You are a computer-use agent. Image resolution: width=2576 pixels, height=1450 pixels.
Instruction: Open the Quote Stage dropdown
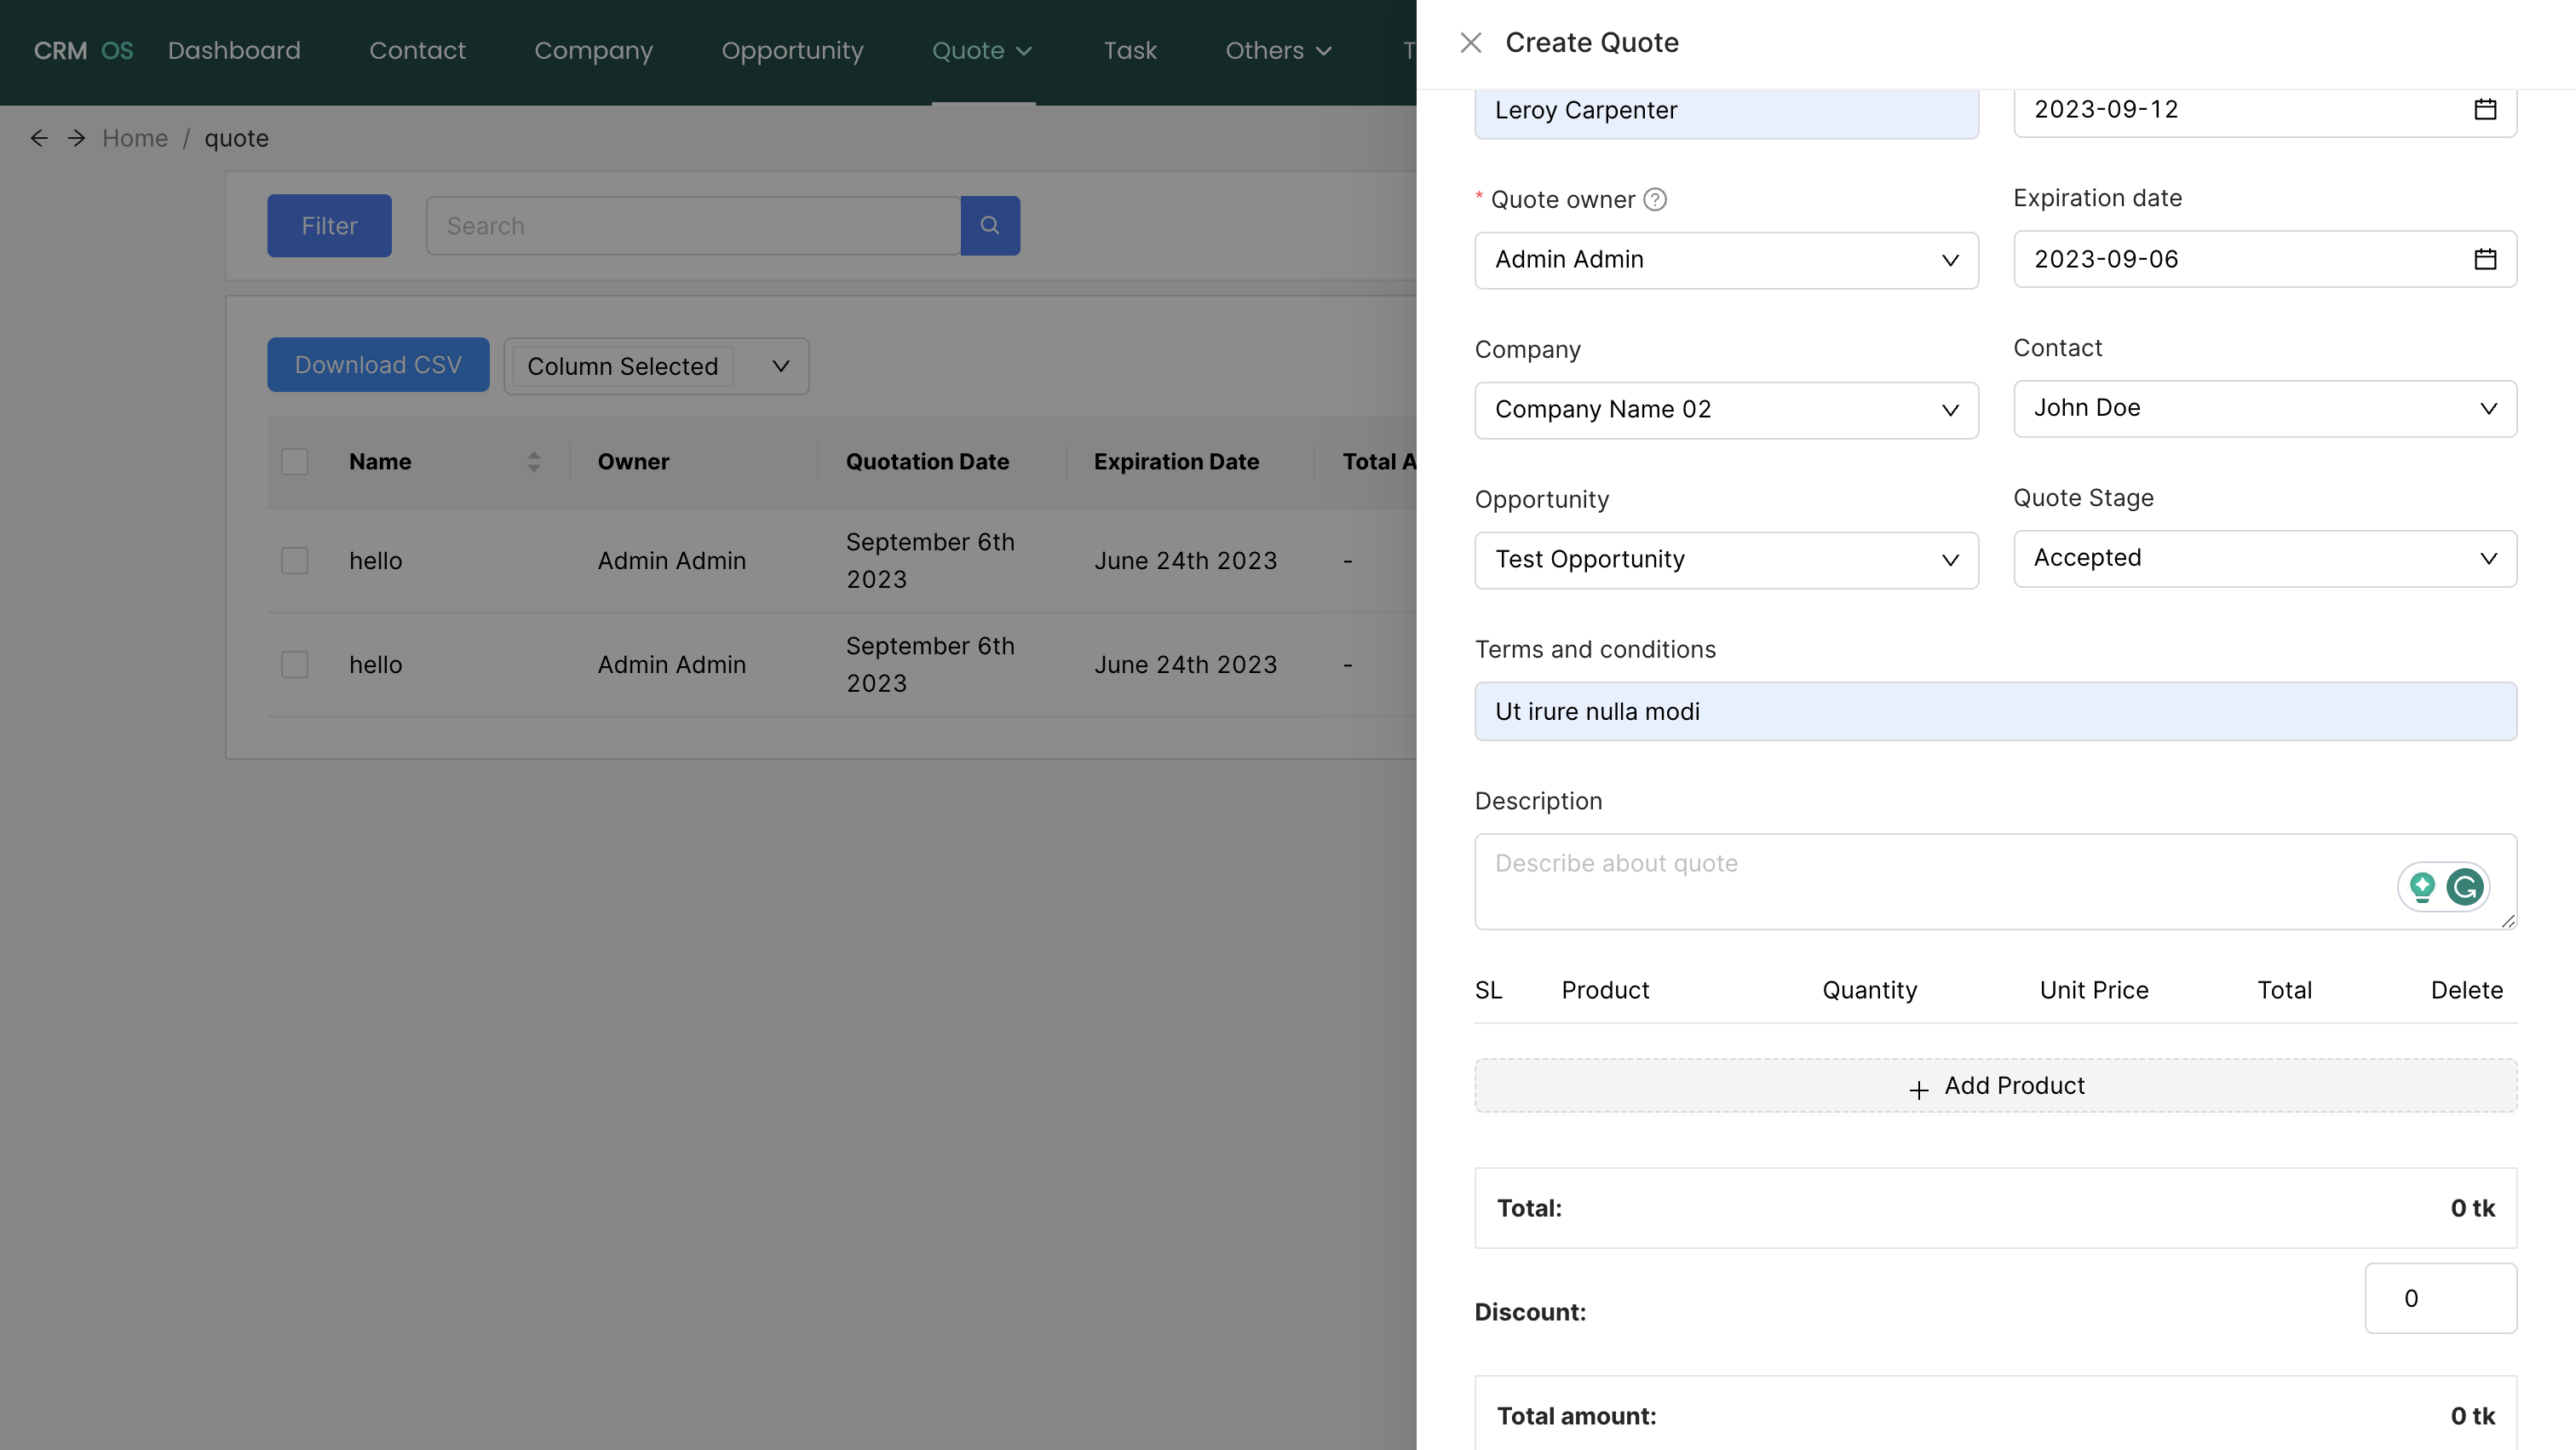tap(2264, 558)
